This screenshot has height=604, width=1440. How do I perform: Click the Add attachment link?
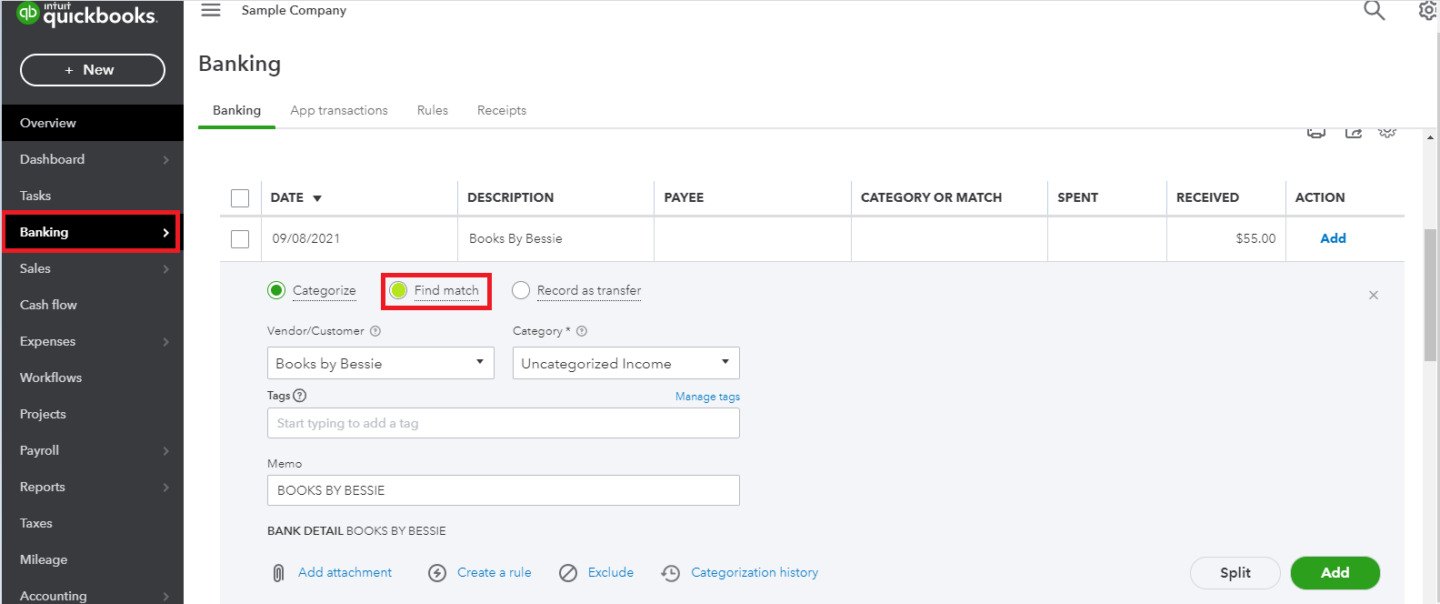tap(345, 573)
